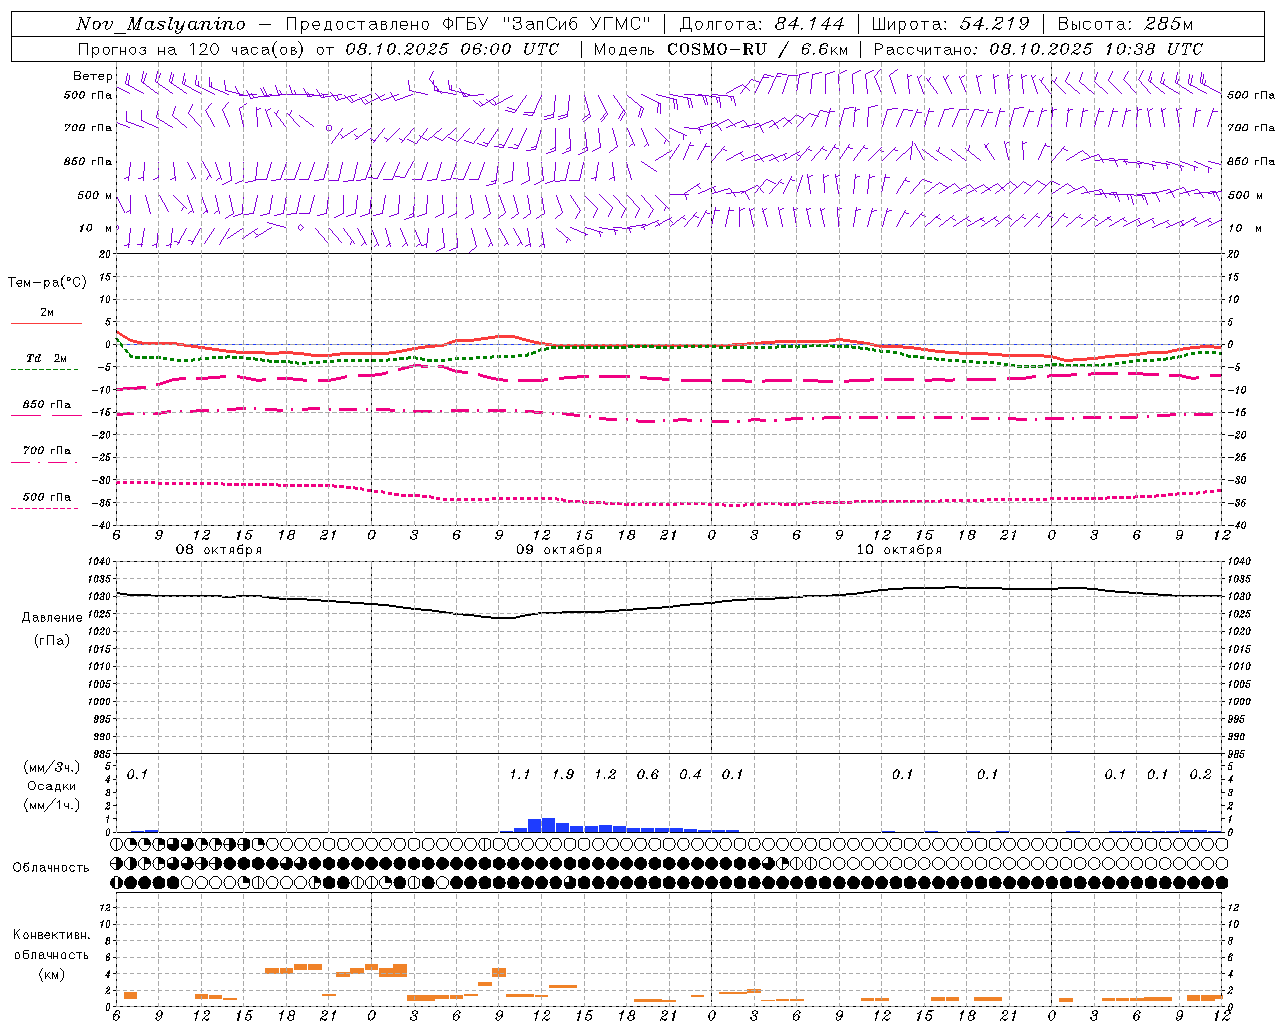Click the 2м temperature legend entry

(47, 313)
